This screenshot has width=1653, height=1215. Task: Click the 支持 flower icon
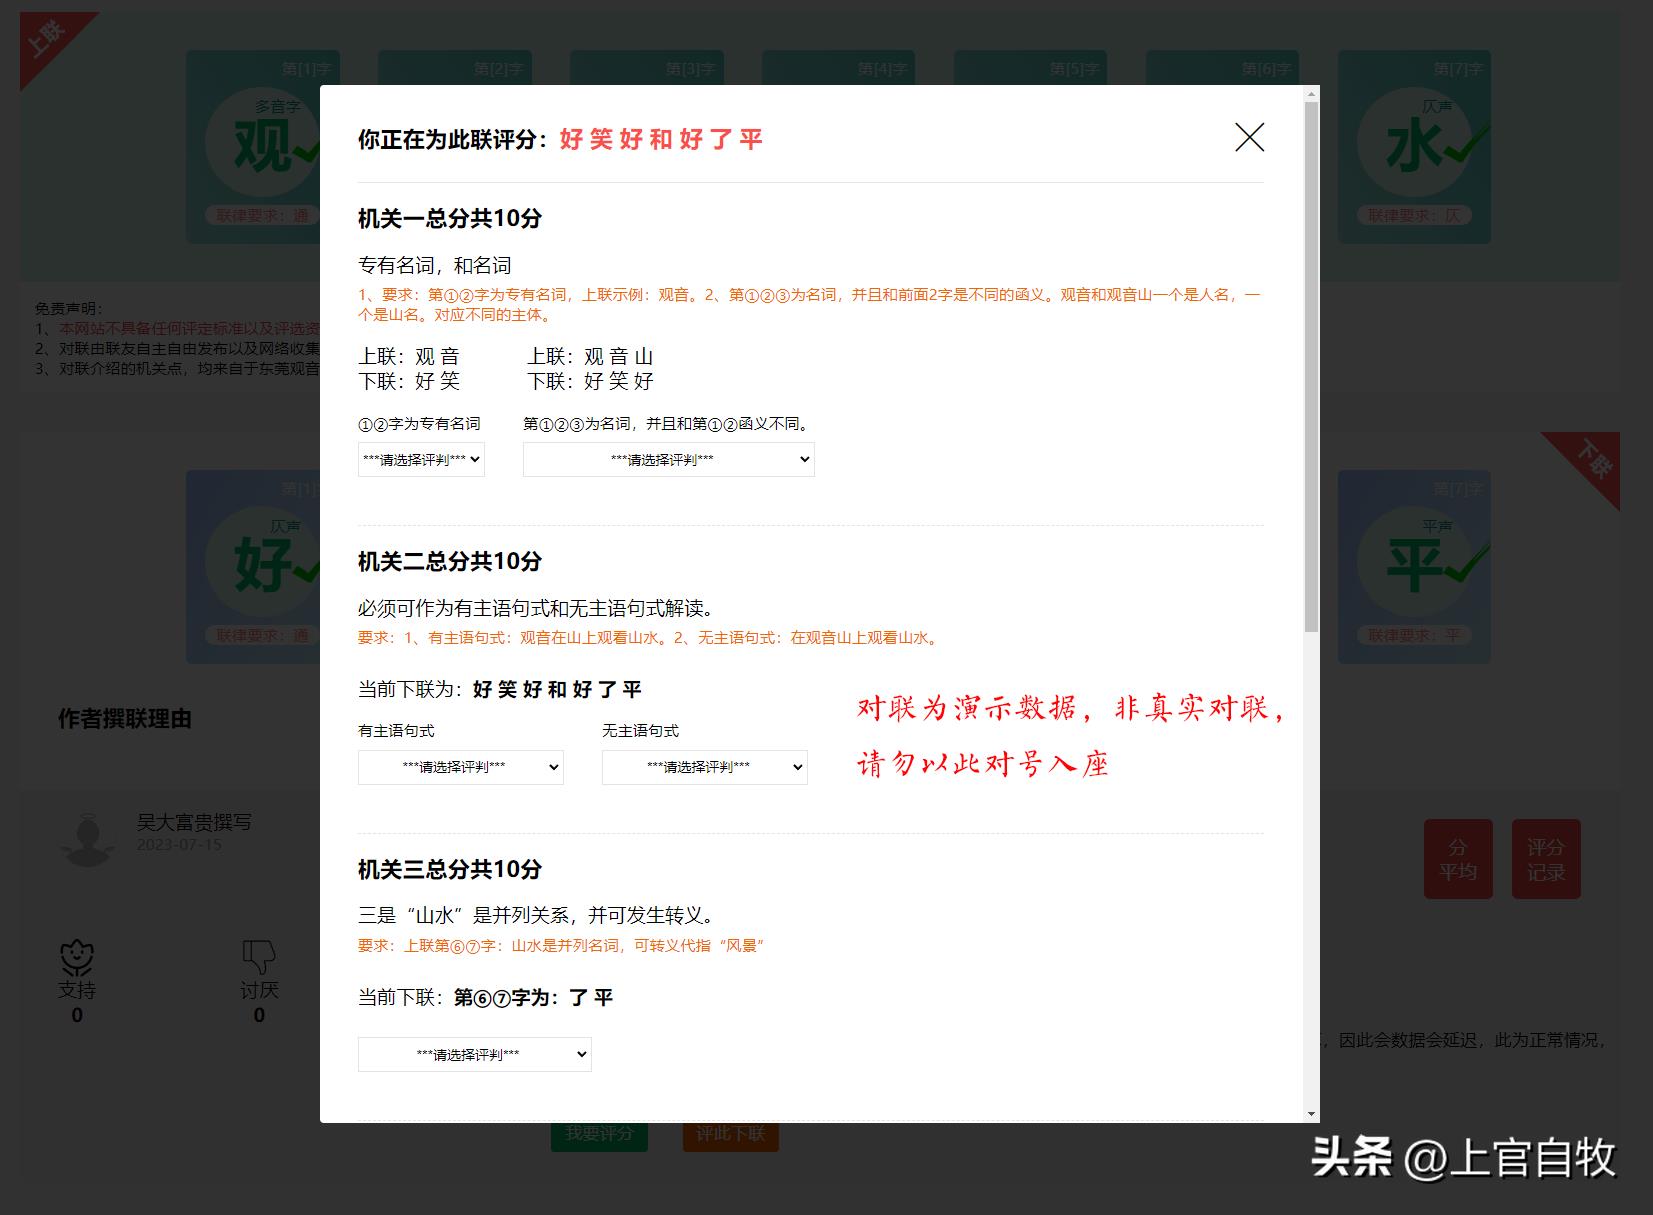77,958
